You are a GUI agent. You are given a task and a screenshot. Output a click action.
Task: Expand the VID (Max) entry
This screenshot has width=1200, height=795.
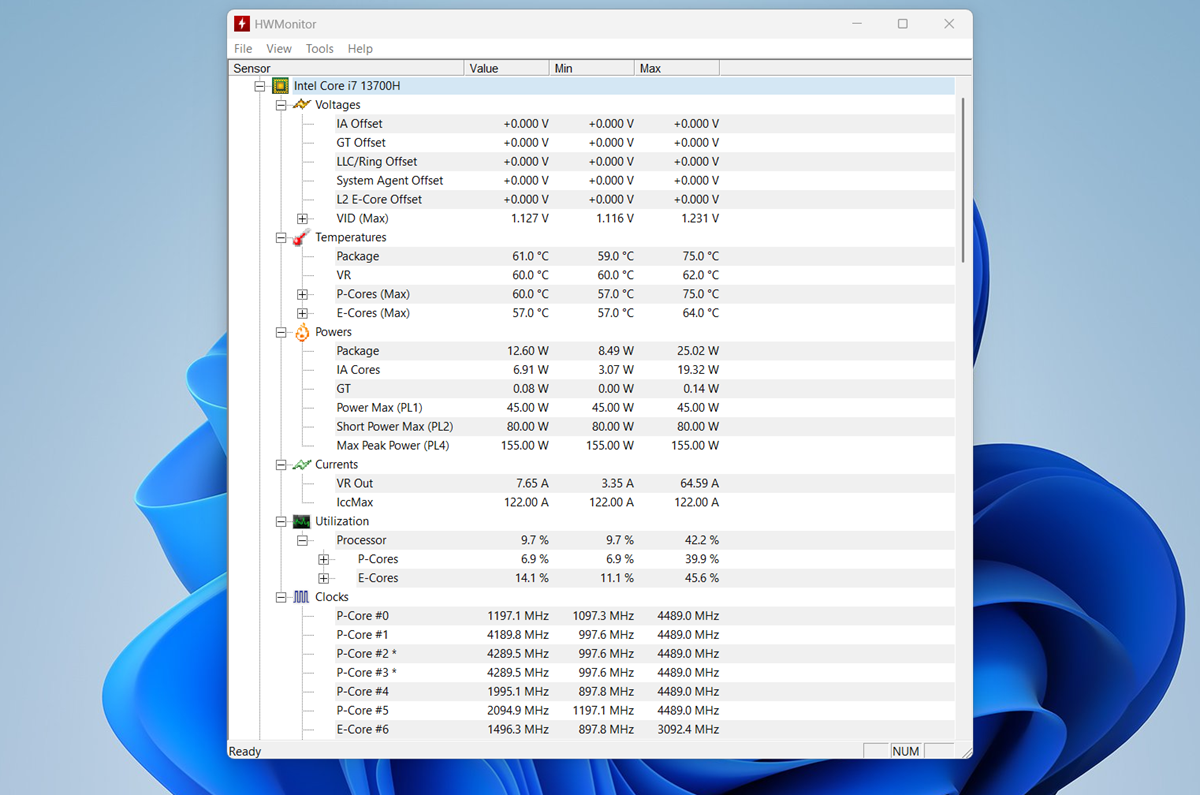pos(302,219)
